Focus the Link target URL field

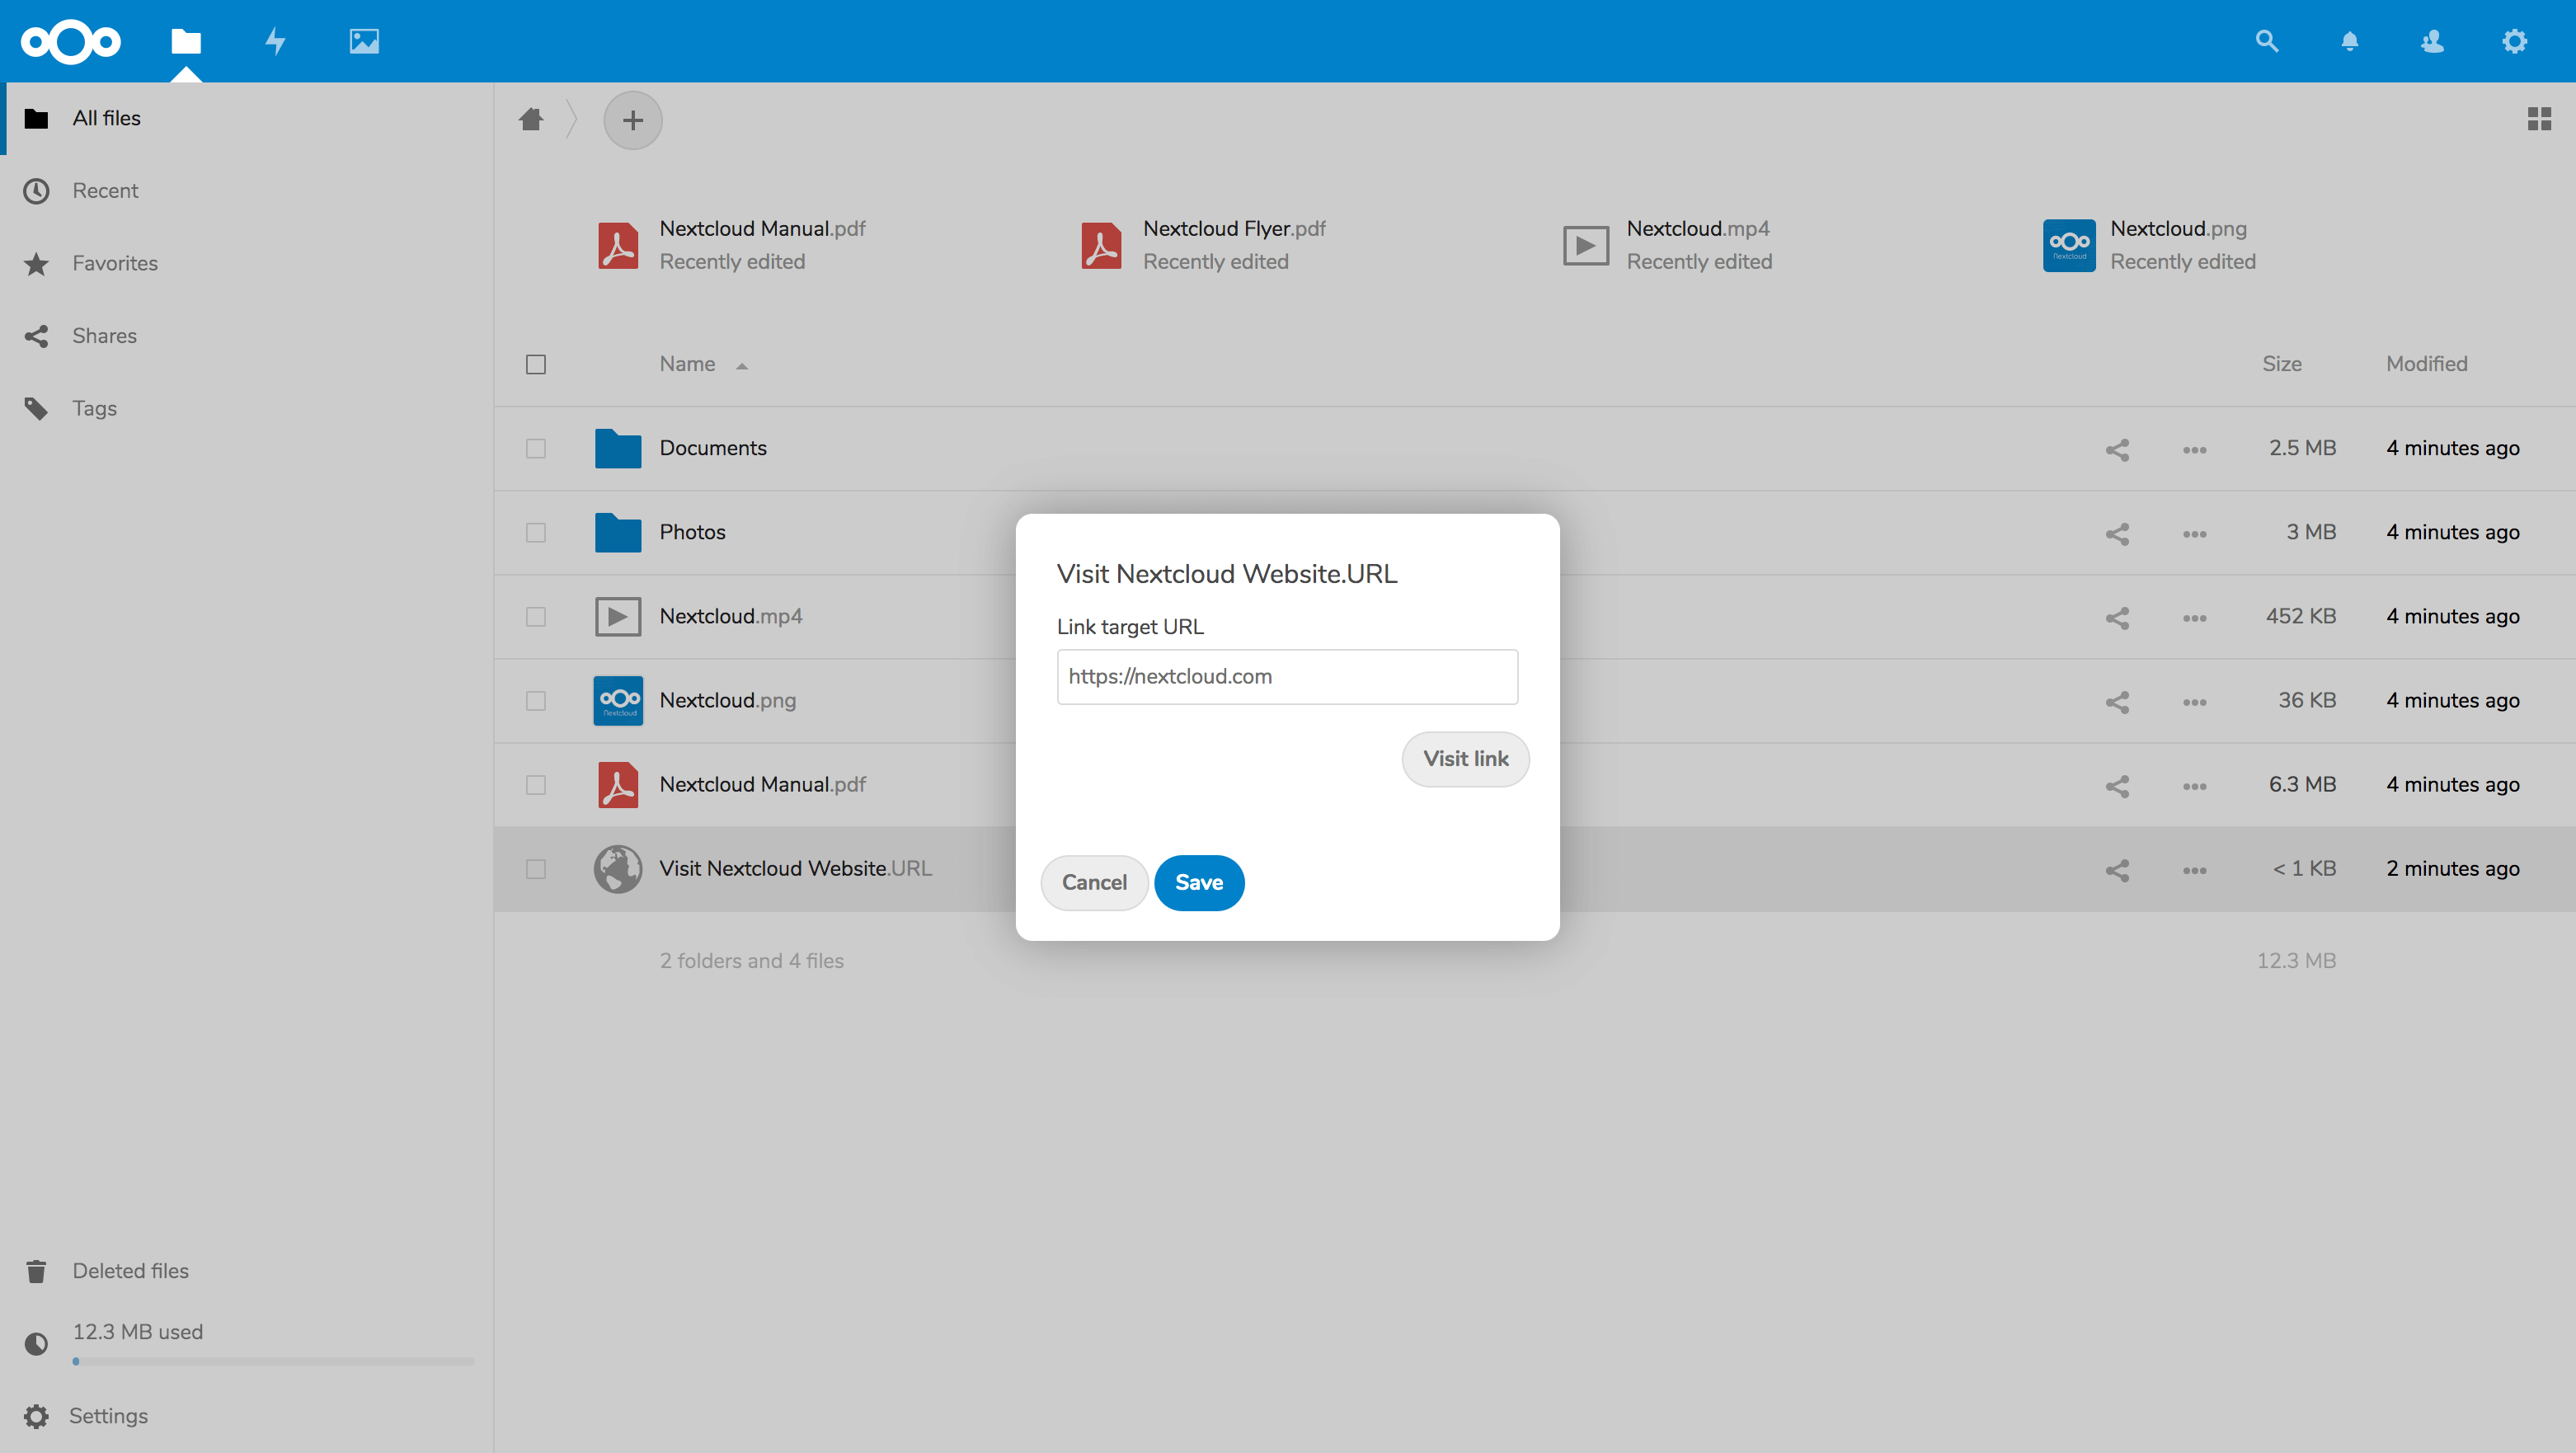(x=1286, y=677)
